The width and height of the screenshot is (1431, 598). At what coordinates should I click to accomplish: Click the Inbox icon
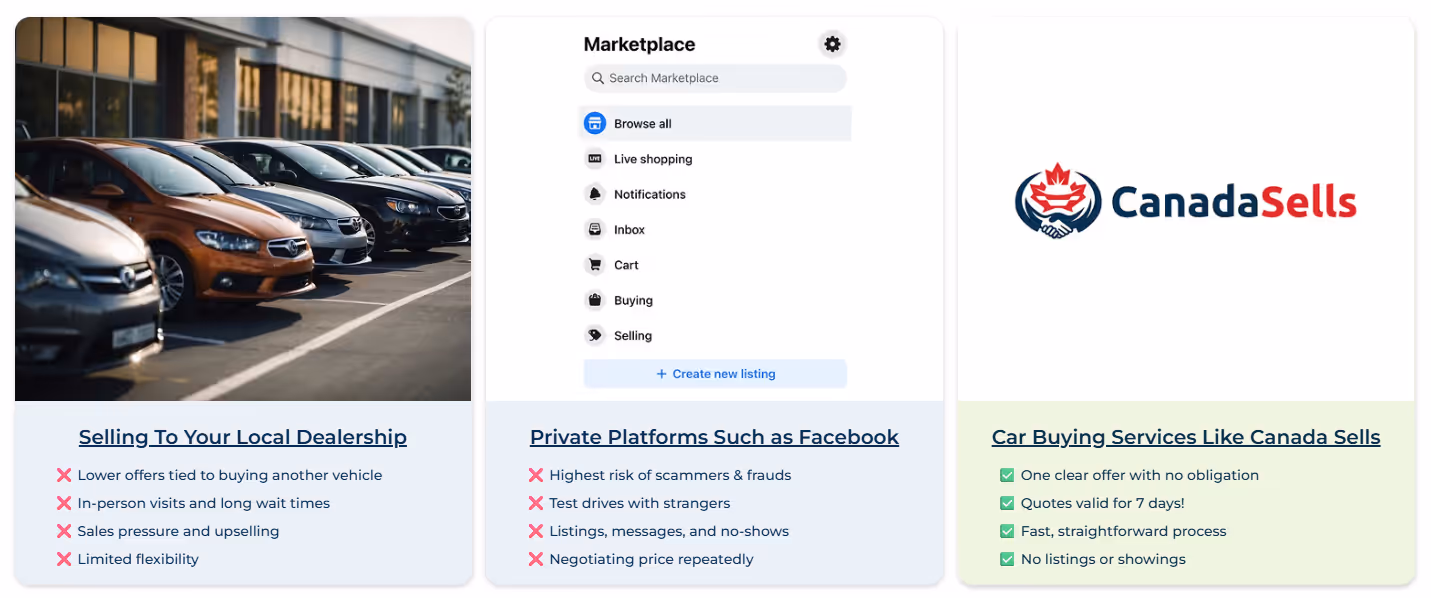tap(595, 229)
